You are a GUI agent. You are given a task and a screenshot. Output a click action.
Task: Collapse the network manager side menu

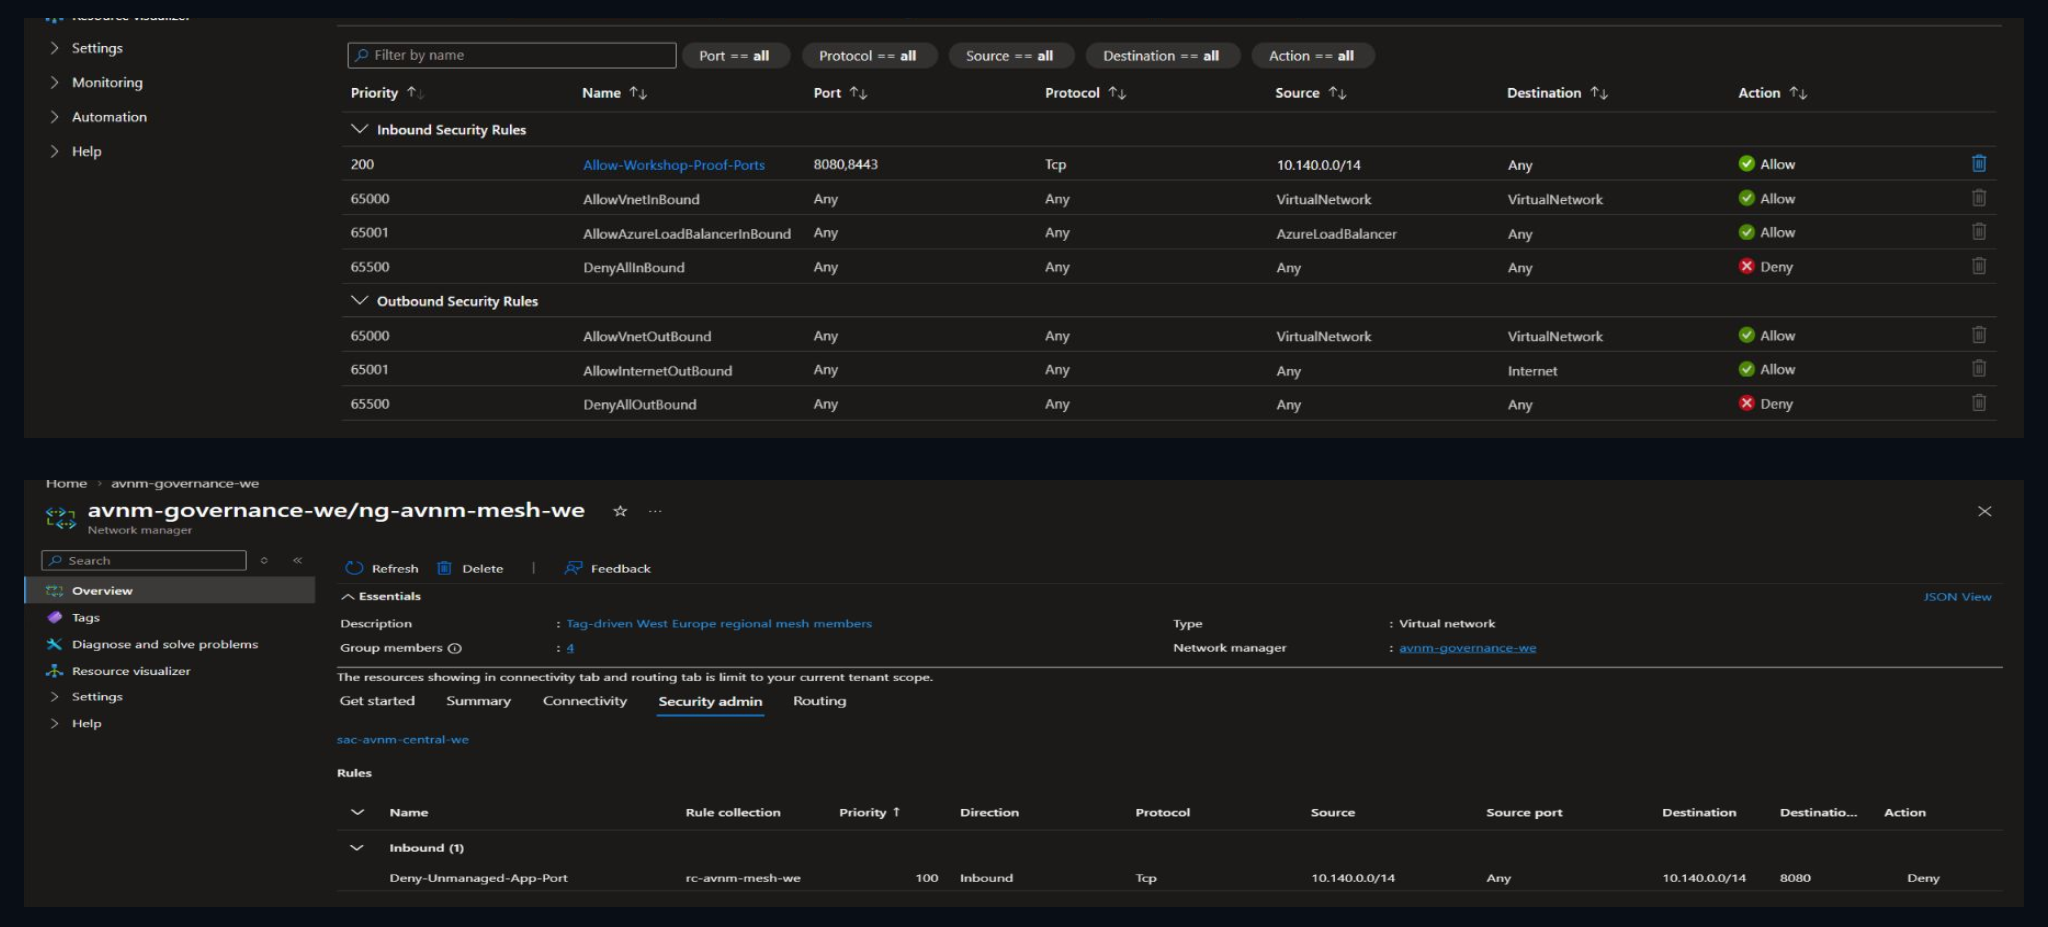[297, 560]
